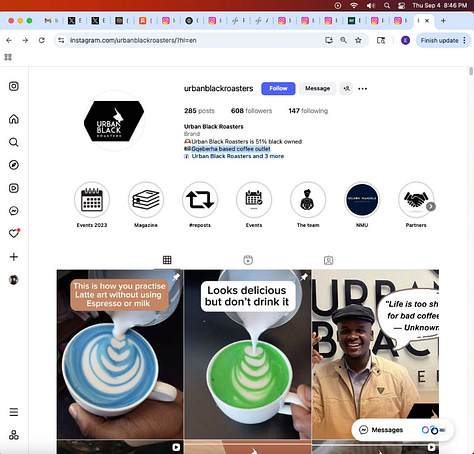The image size is (474, 454).
Task: Open Messenger icon in sidebar
Action: [14, 211]
